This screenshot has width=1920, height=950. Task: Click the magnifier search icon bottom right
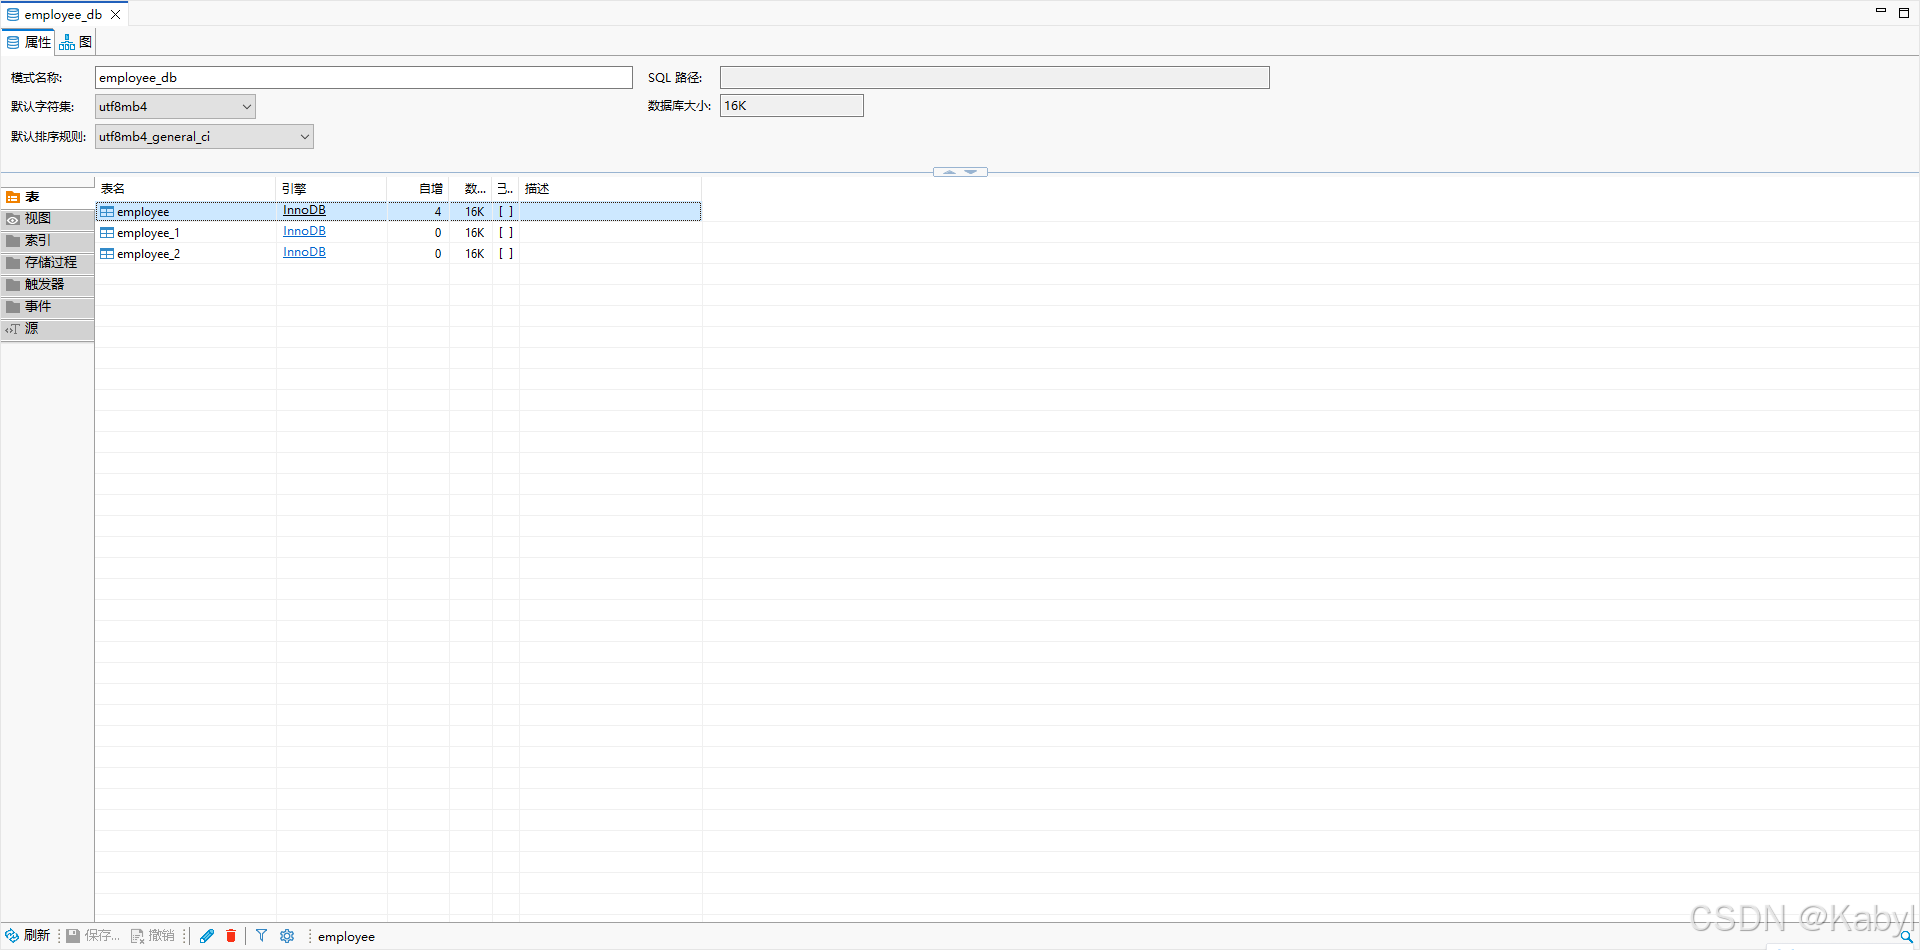(1906, 937)
